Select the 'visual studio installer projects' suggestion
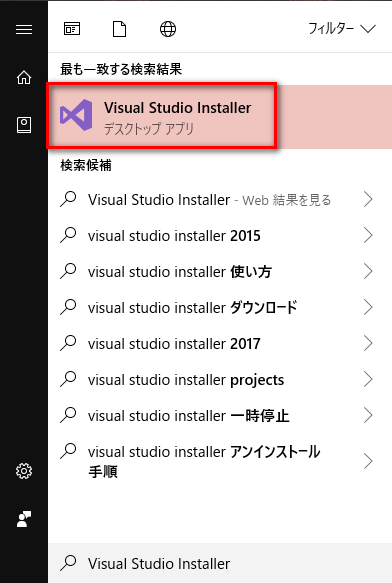 [x=219, y=380]
